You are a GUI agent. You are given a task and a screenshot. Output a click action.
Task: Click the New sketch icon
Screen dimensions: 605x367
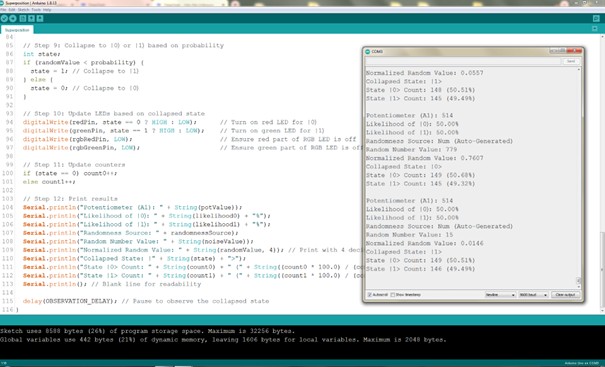pos(23,18)
